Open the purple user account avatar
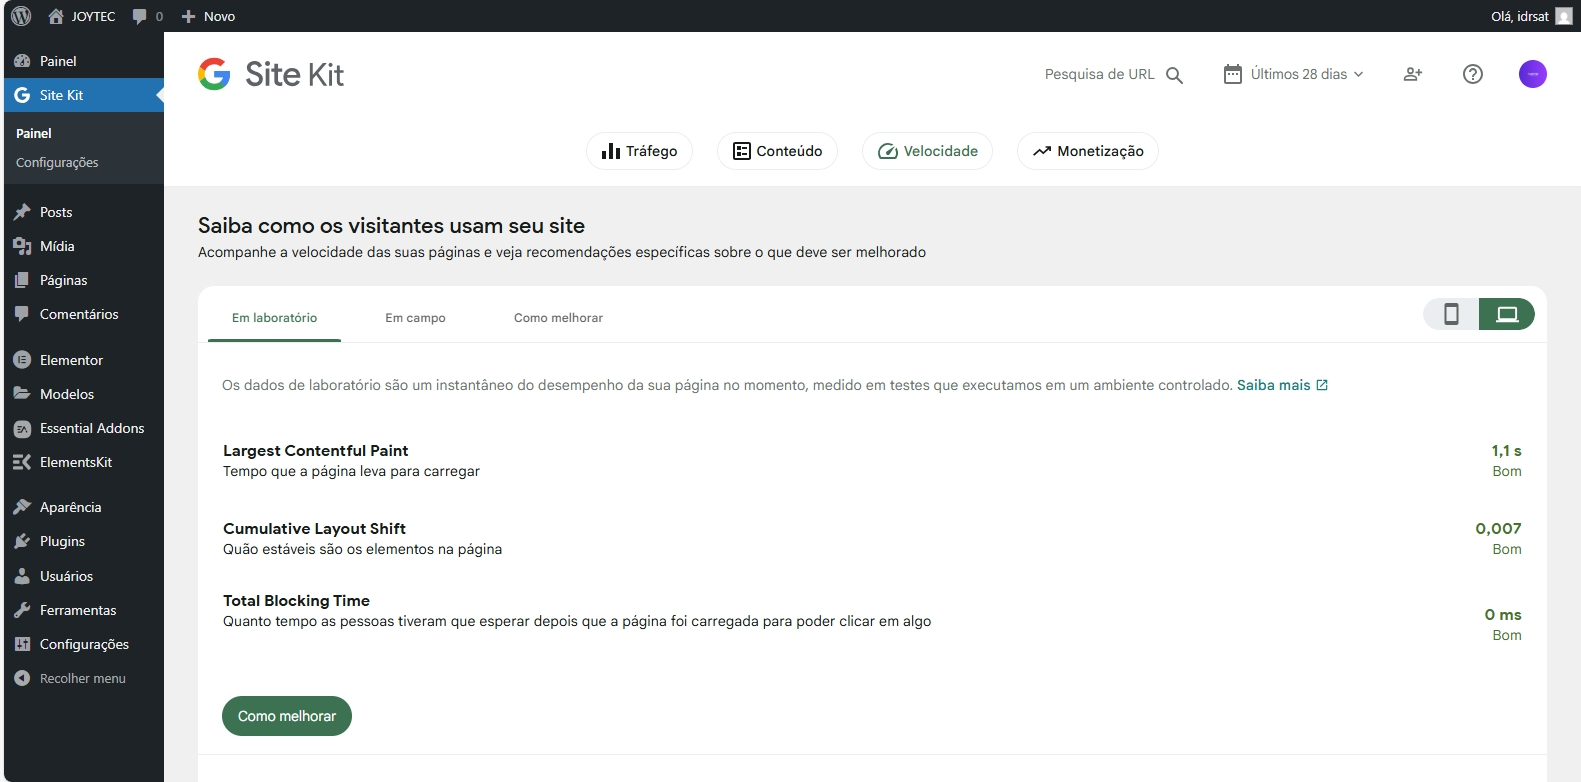This screenshot has width=1581, height=782. [x=1532, y=74]
